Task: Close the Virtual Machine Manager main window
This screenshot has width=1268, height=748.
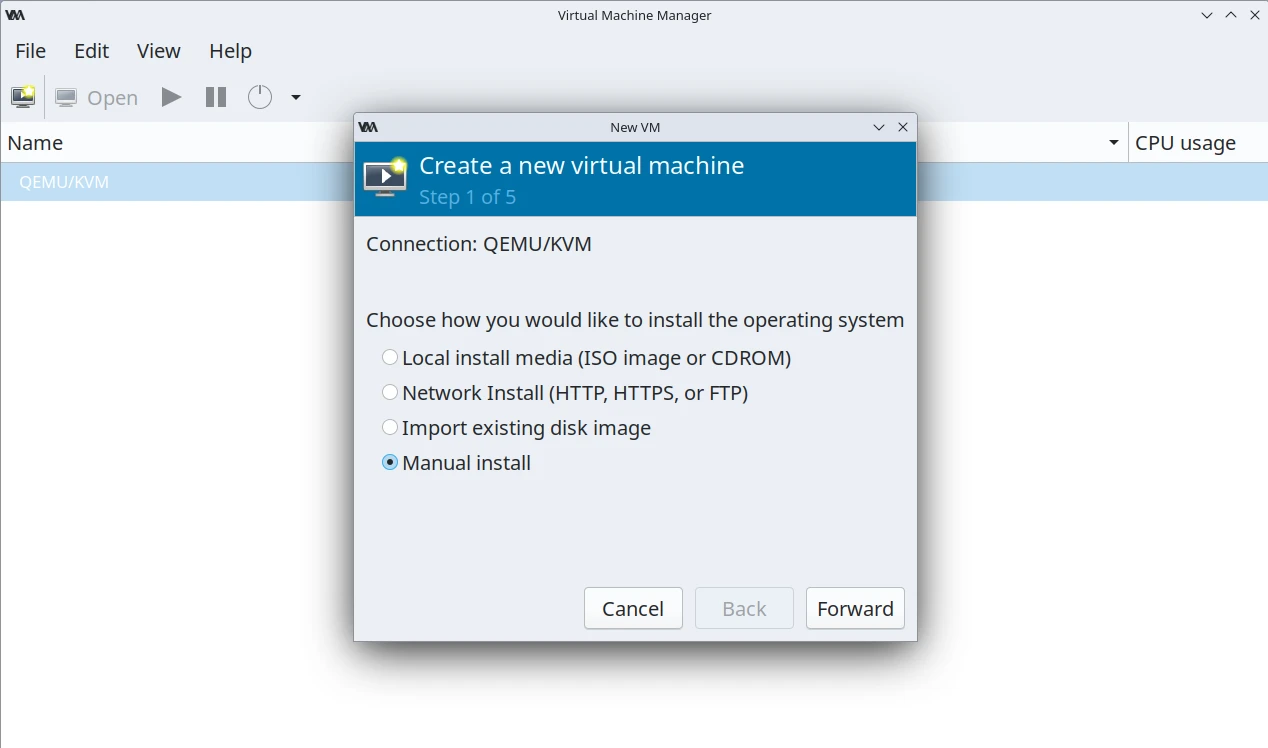Action: 1255,15
